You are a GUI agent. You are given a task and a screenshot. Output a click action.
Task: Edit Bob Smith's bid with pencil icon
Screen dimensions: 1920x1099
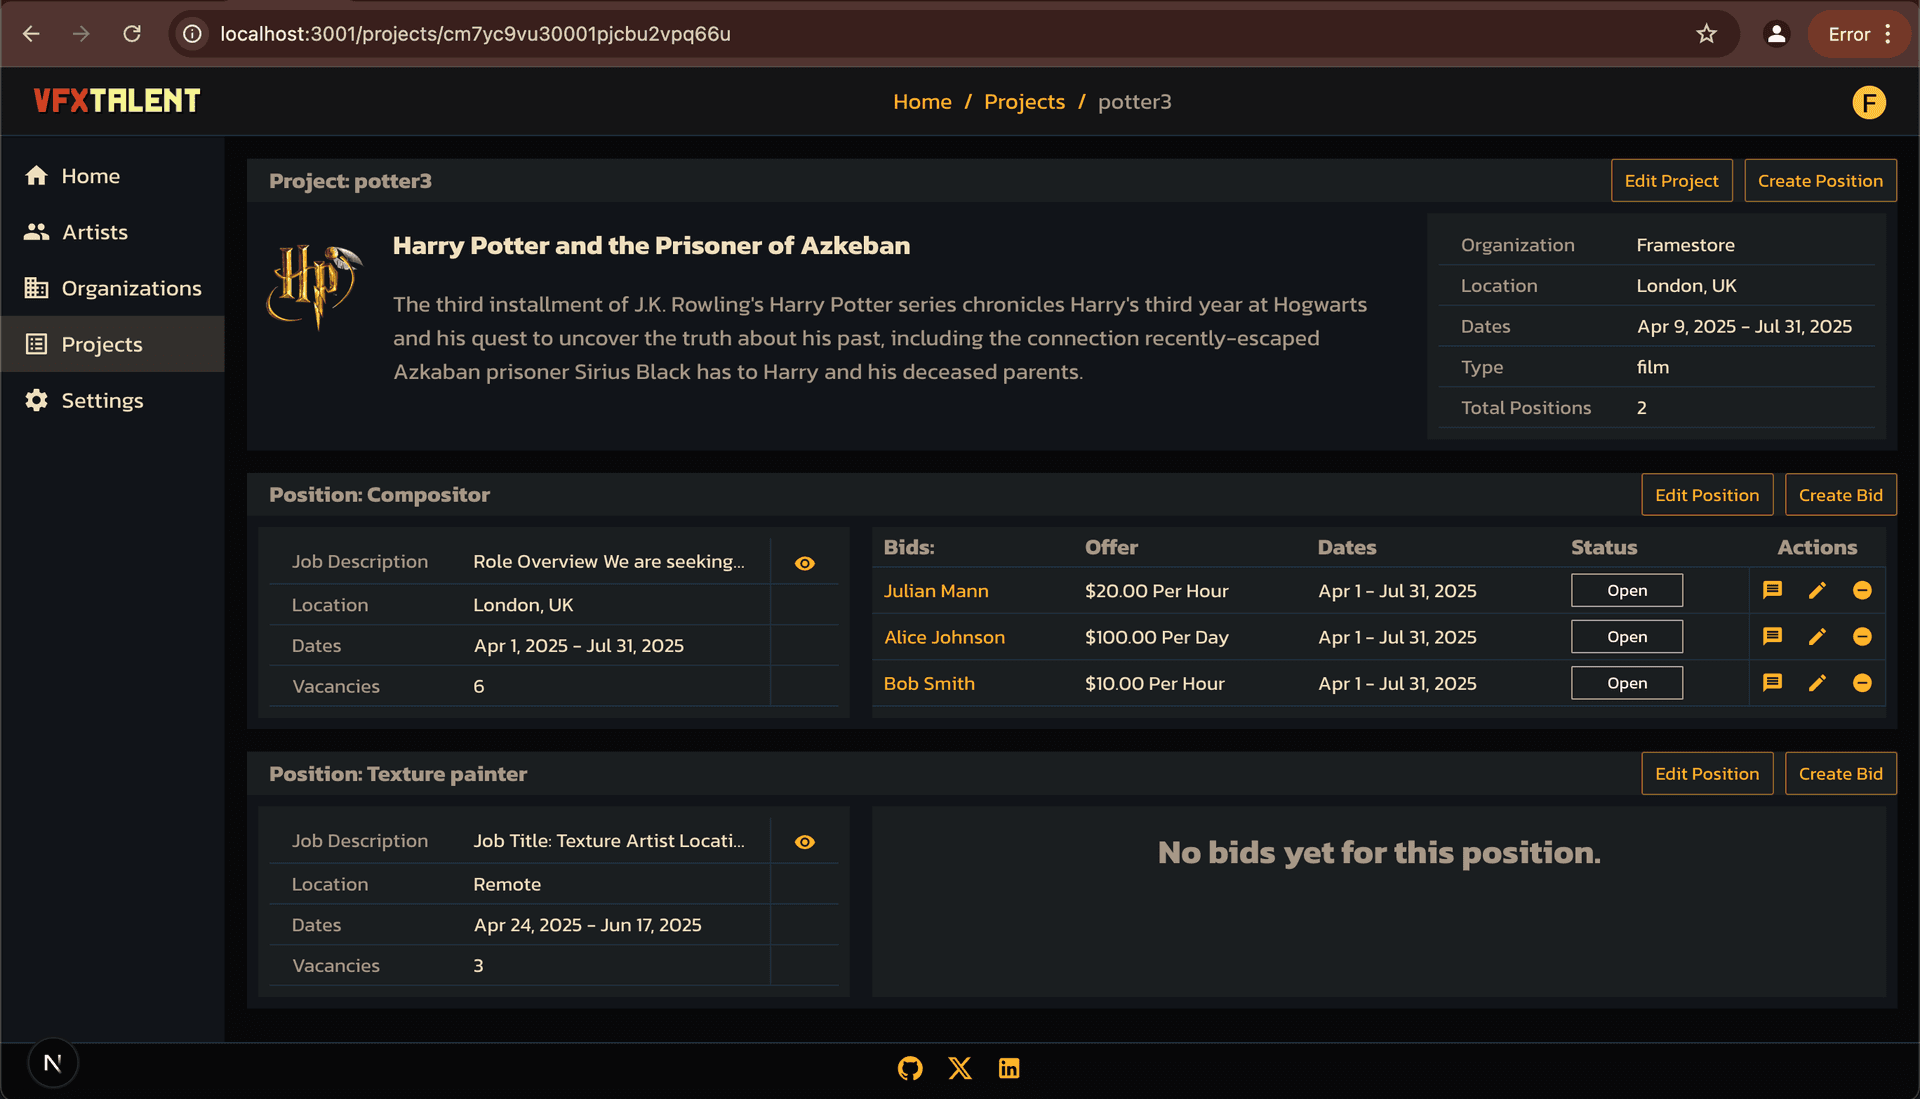point(1817,683)
